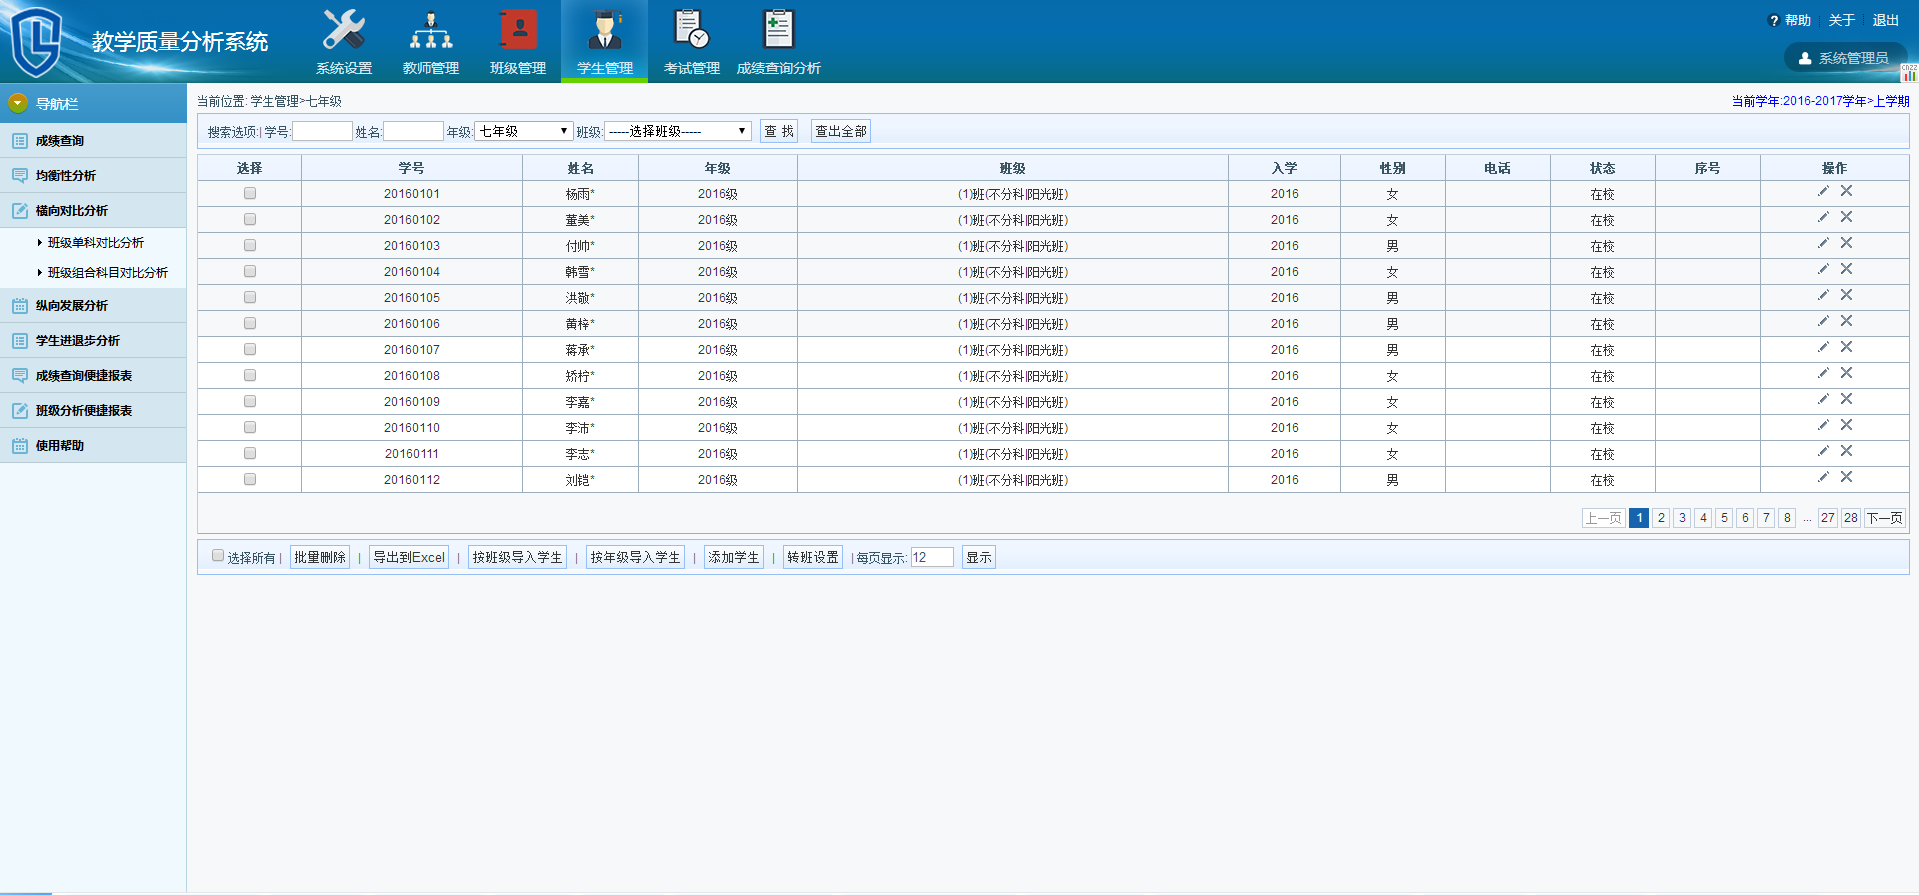Click the 查出全部 button

pyautogui.click(x=841, y=131)
